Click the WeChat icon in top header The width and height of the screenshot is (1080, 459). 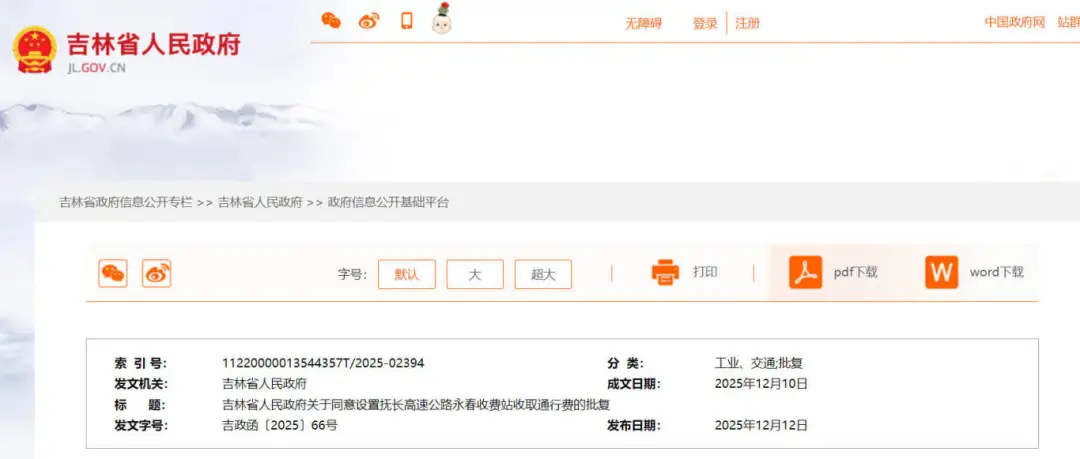click(x=331, y=21)
